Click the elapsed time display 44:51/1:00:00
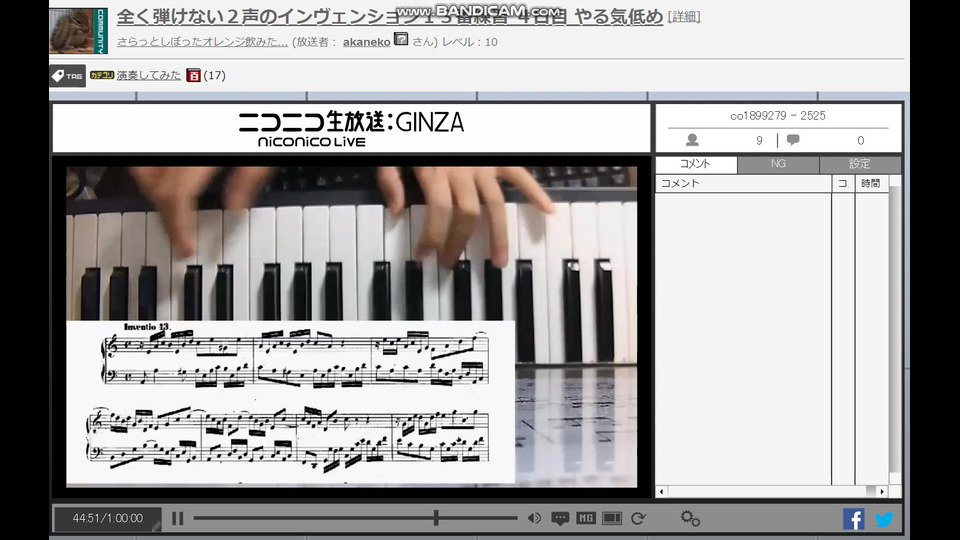The height and width of the screenshot is (540, 960). [x=108, y=519]
